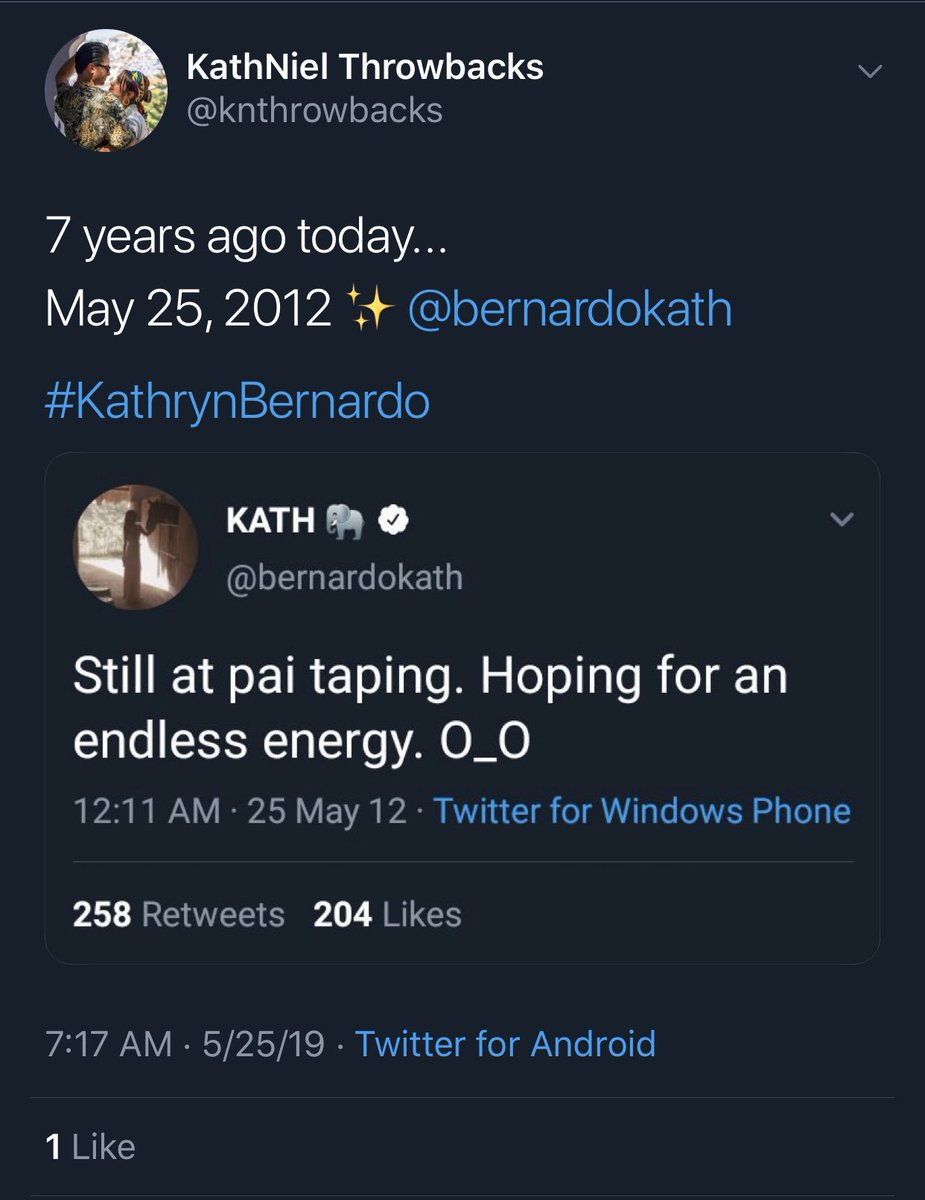Open @bernardokath handle under KATH name
The width and height of the screenshot is (925, 1200).
tap(345, 577)
